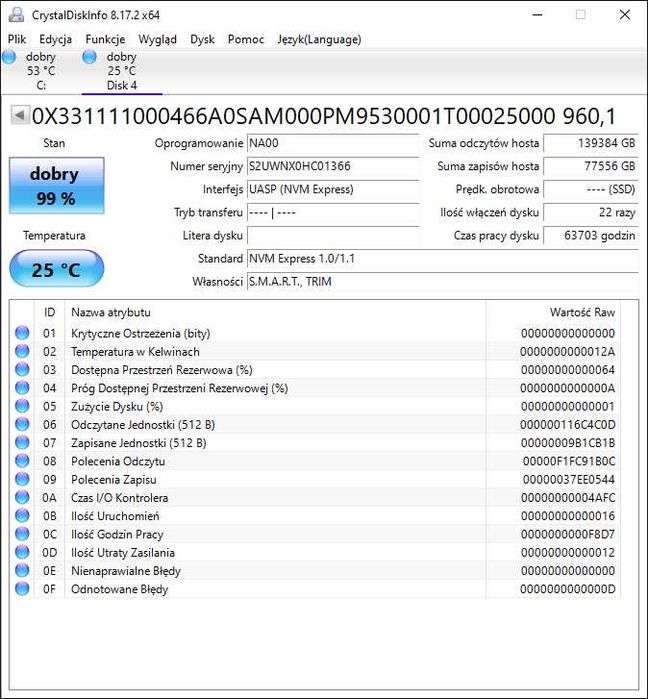Click status orb of Ilość Uruchomień row
The height and width of the screenshot is (699, 648).
pos(22,516)
